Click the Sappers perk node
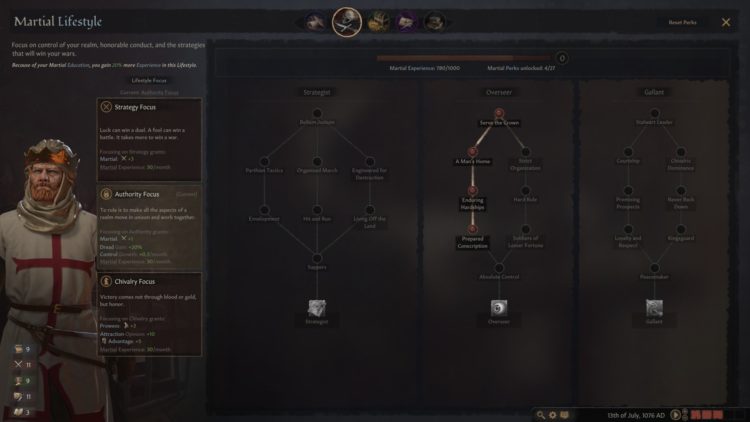This screenshot has width=750, height=422. (317, 258)
